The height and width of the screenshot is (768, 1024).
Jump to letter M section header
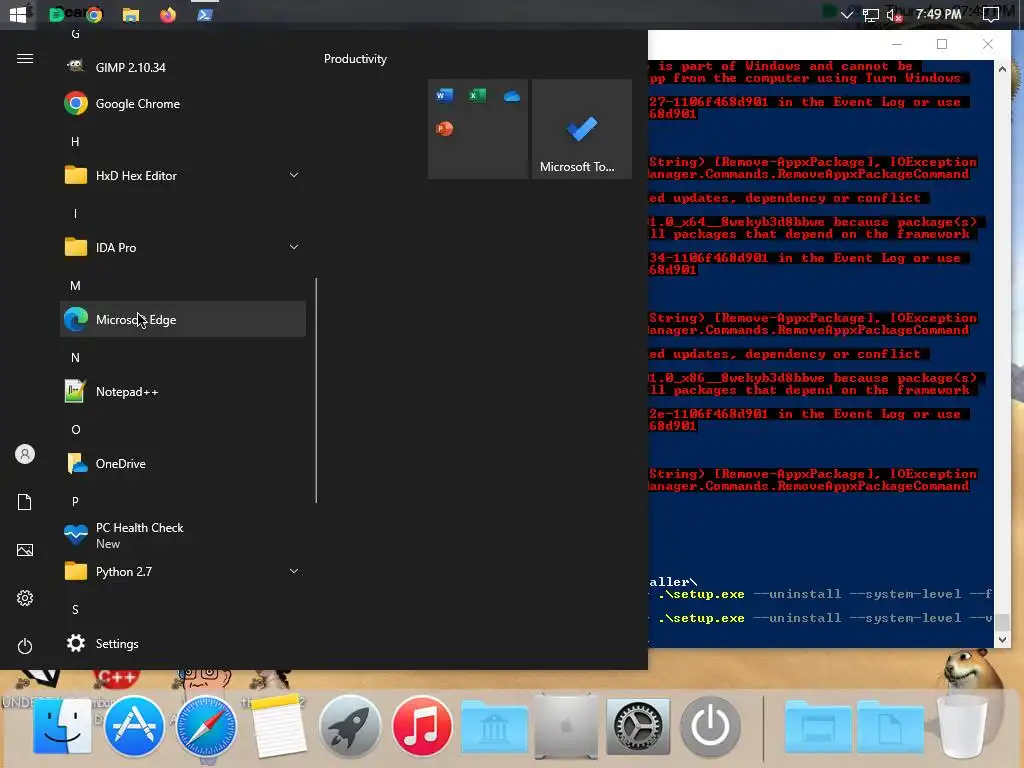[x=75, y=285]
